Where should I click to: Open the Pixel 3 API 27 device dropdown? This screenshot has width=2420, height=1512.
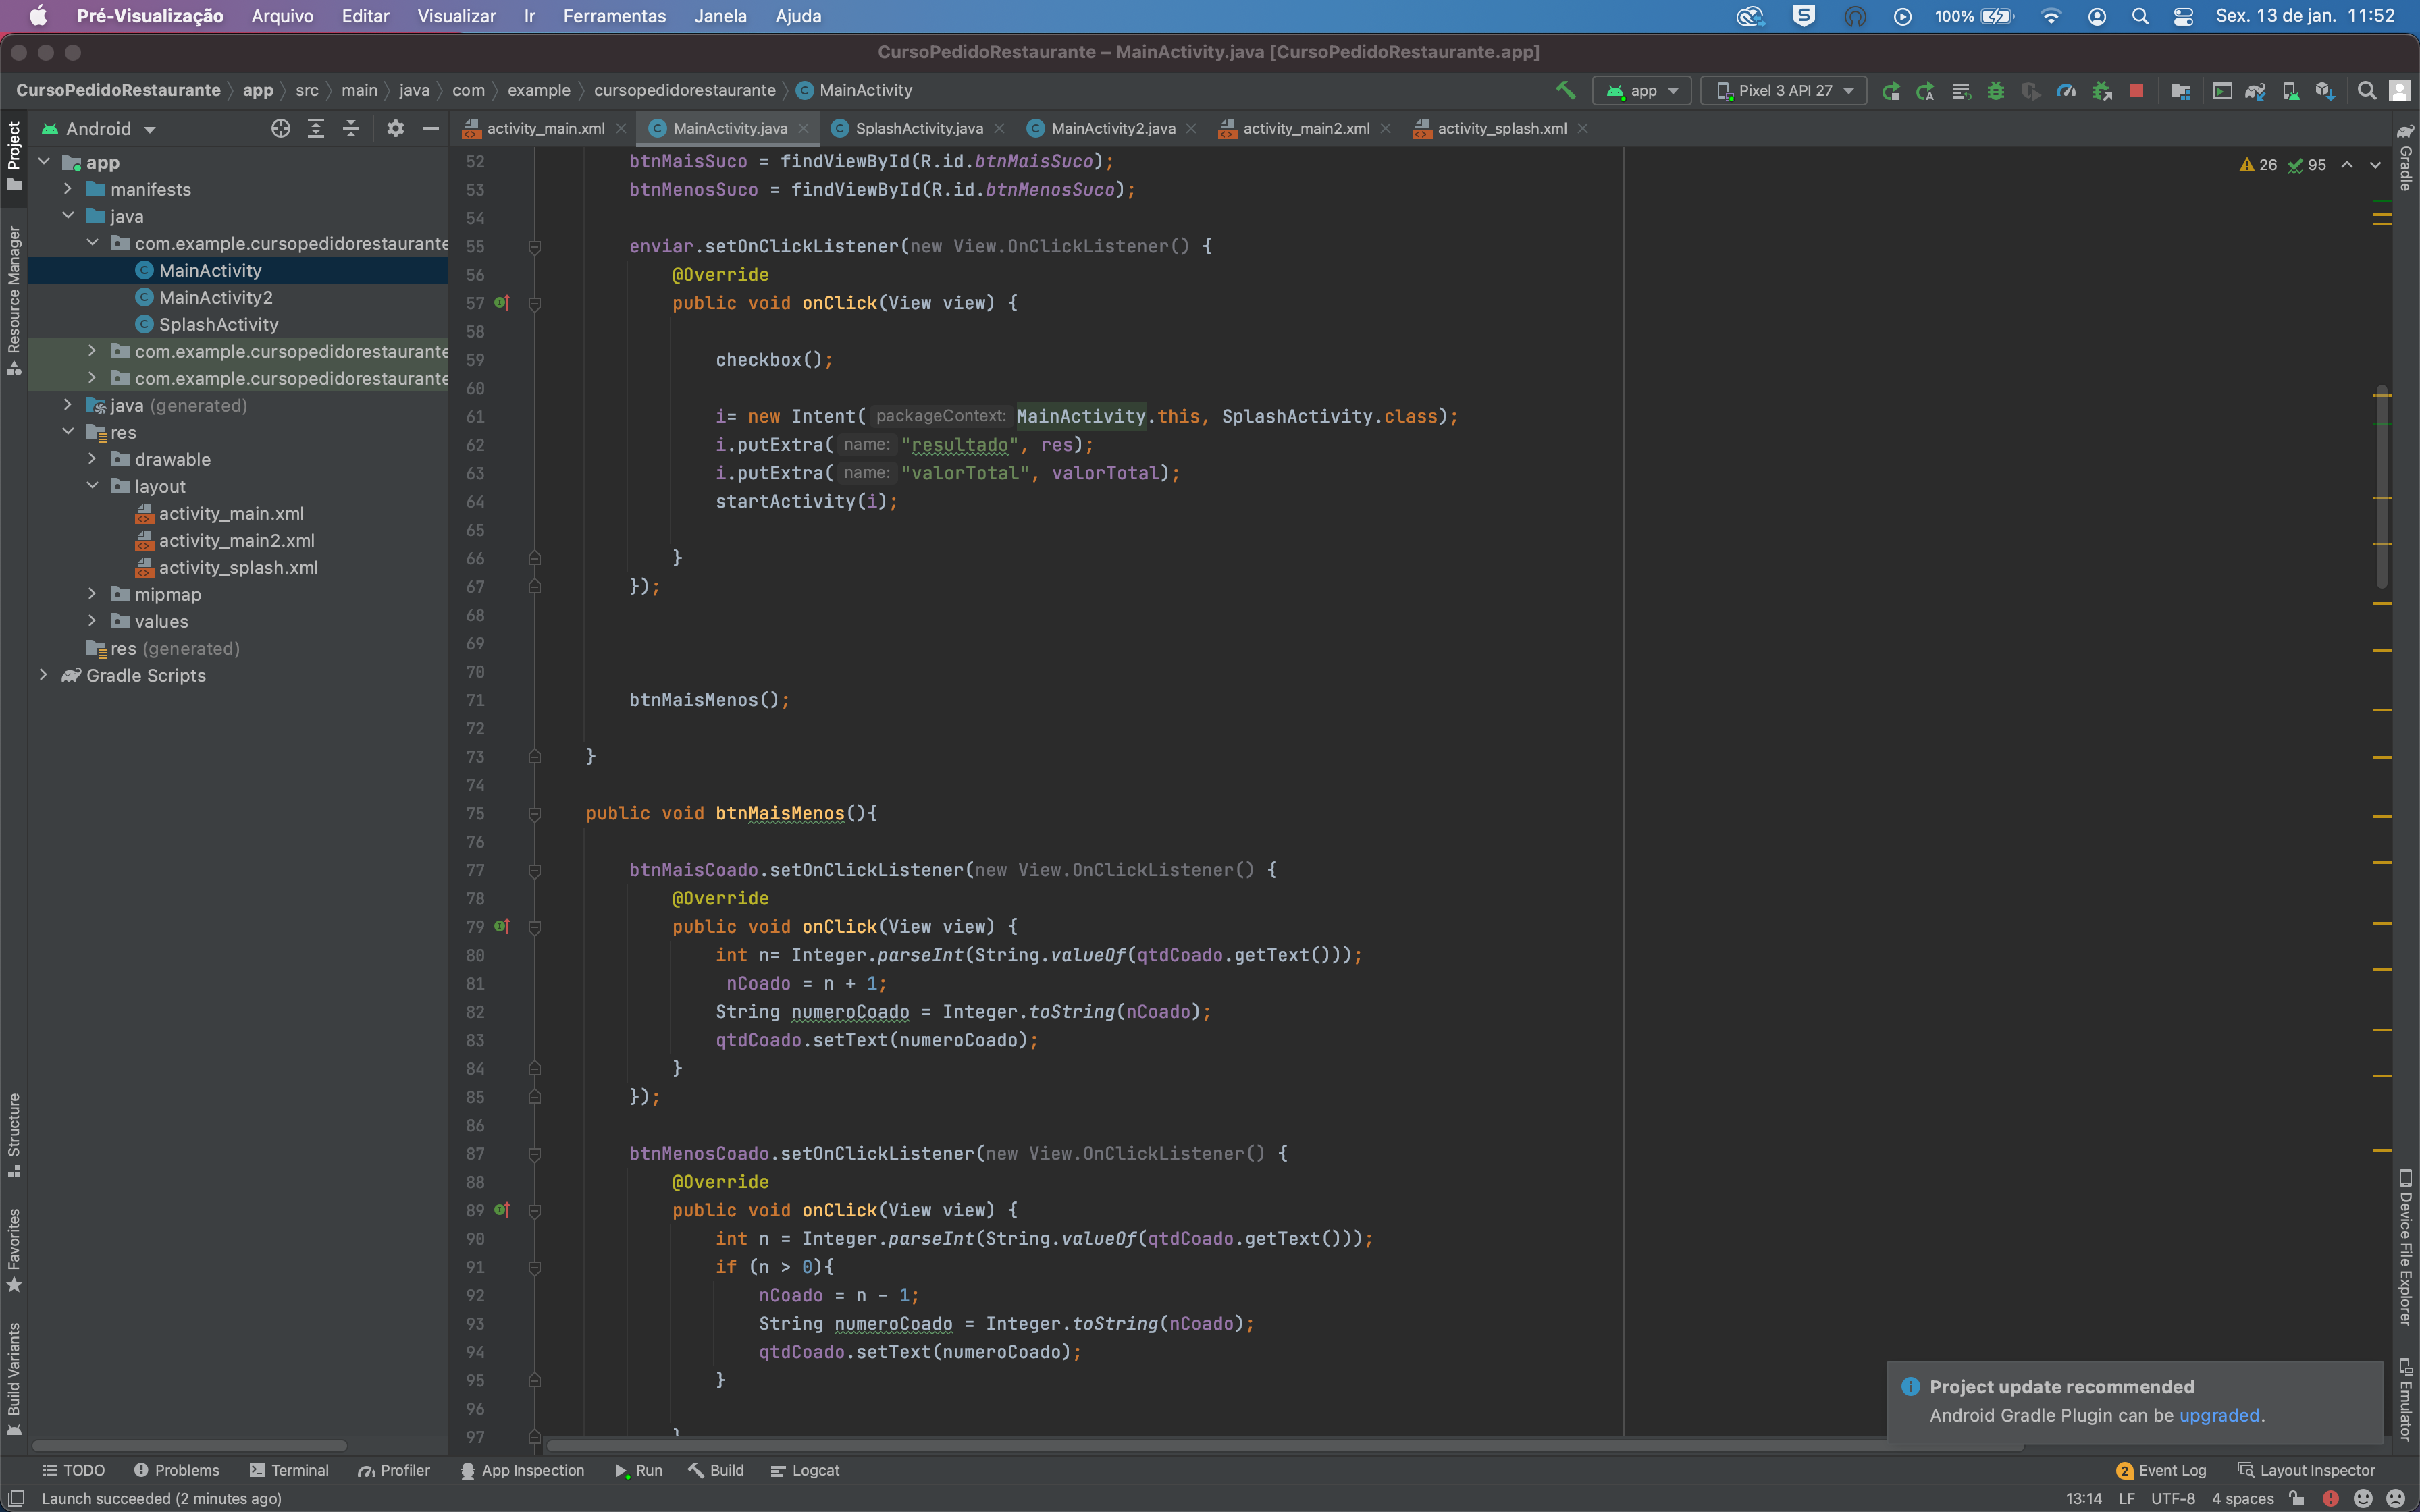point(1784,91)
